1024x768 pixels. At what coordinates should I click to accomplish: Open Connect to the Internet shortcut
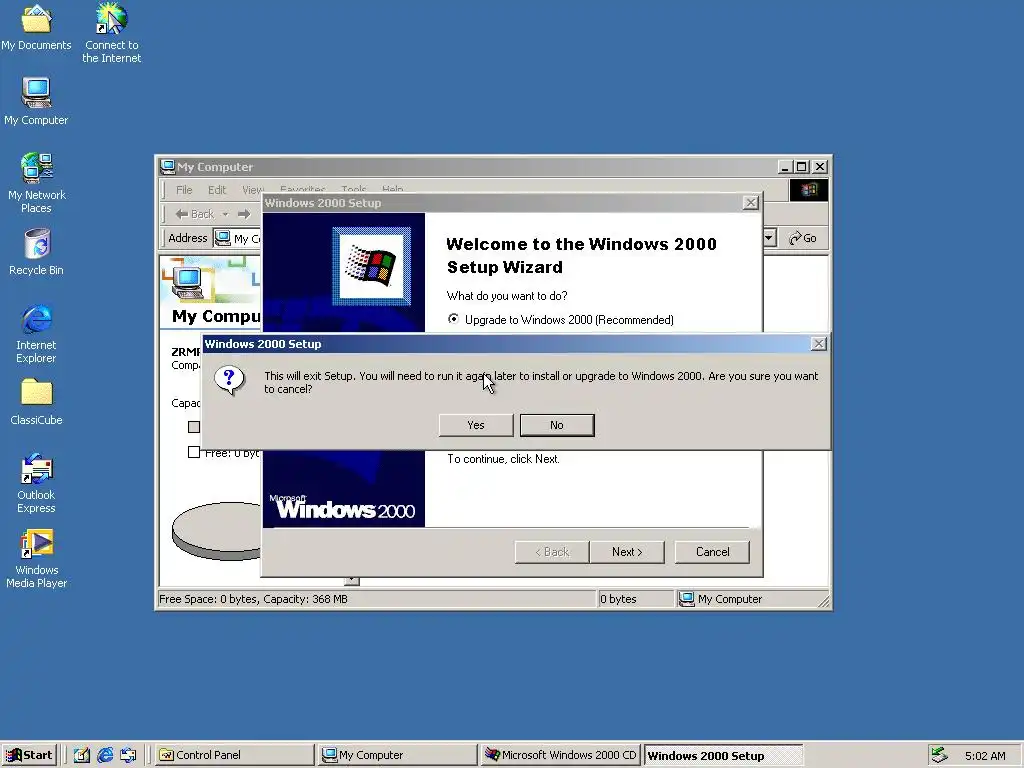pos(111,33)
